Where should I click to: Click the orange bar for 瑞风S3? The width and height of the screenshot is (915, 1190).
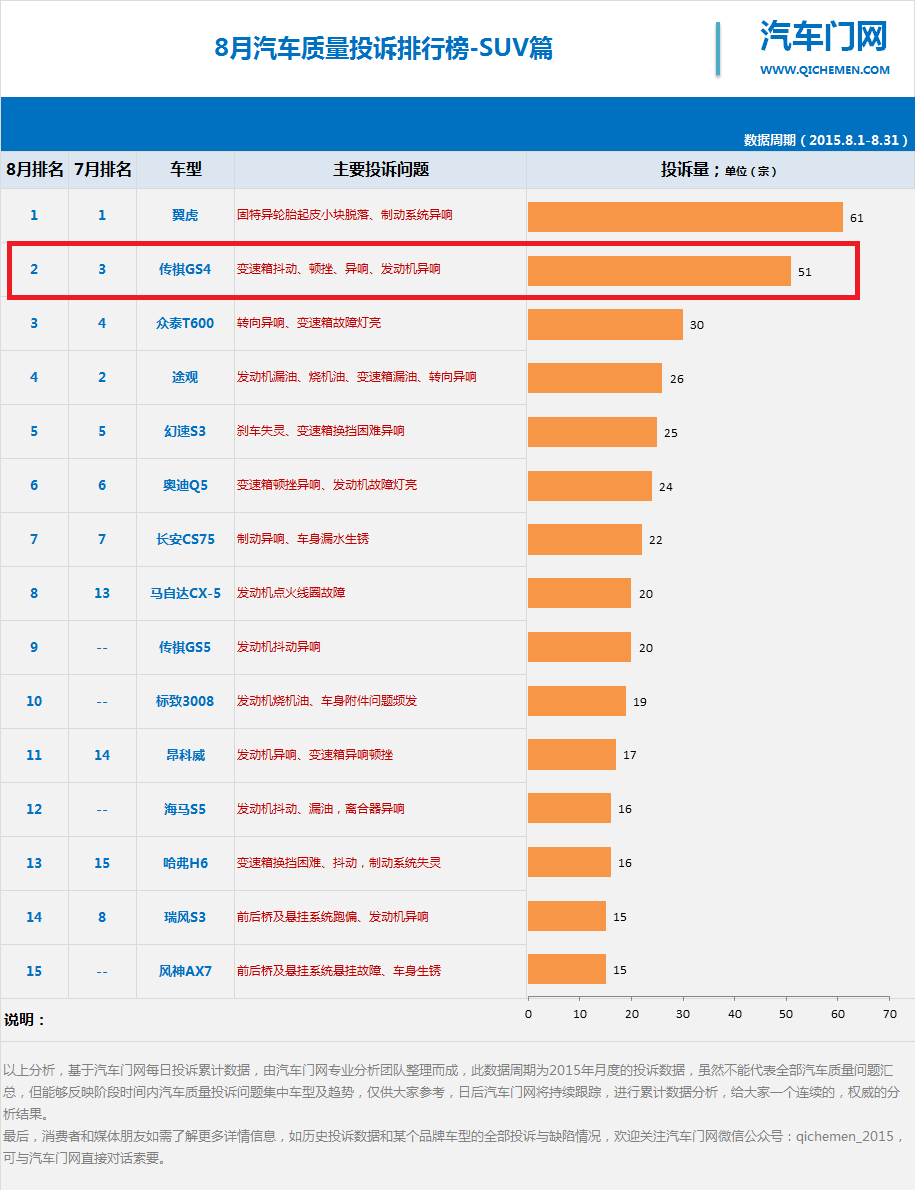tap(567, 916)
